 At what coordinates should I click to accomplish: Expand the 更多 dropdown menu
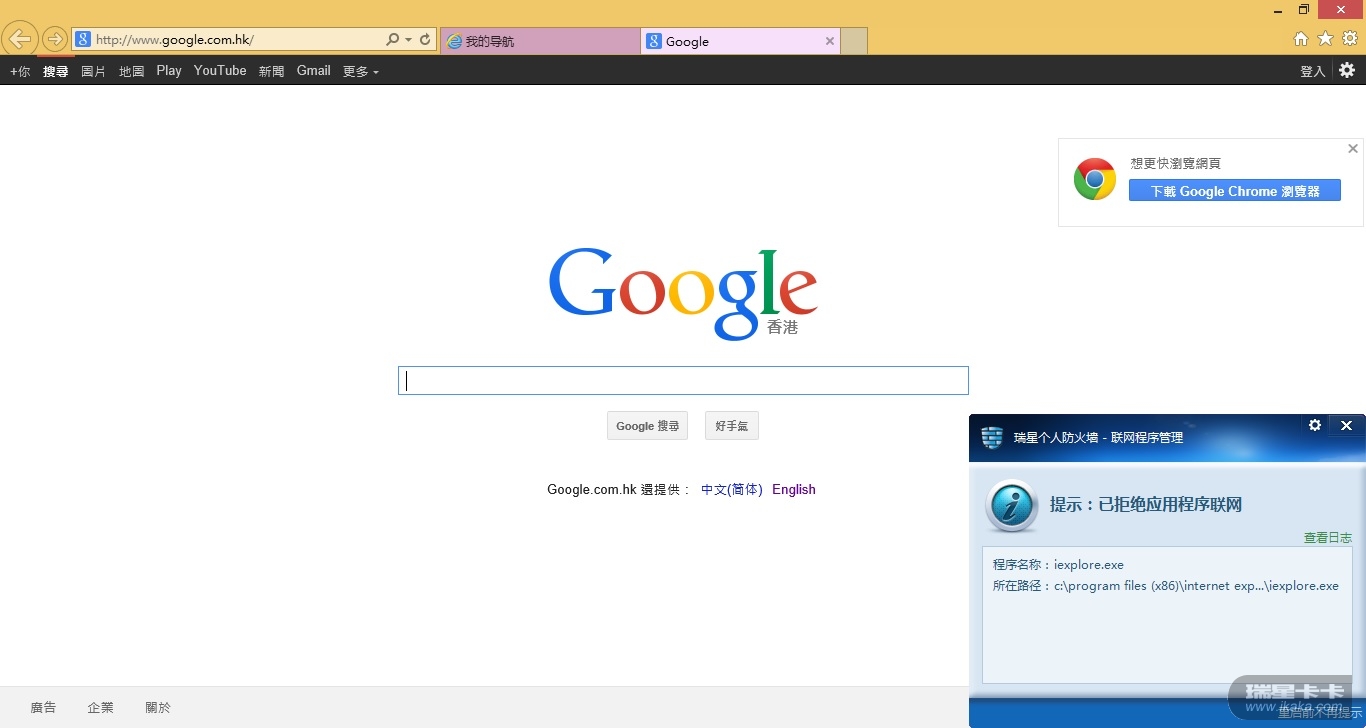361,71
